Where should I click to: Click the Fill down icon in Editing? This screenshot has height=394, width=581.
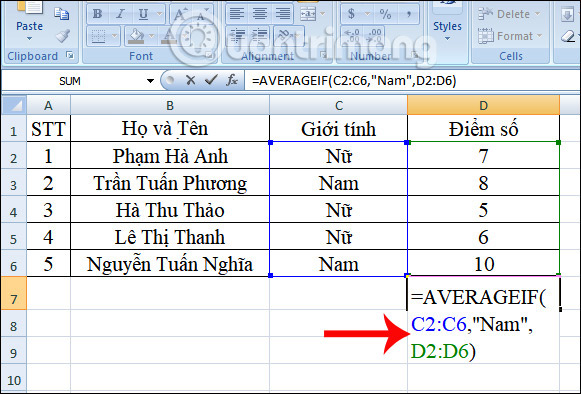click(567, 14)
